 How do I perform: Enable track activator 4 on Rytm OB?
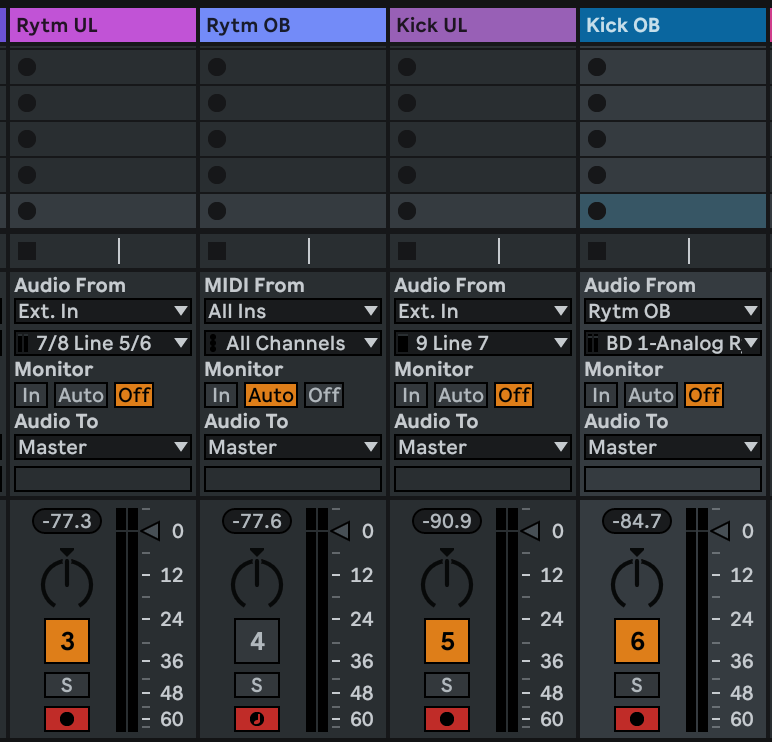[257, 641]
